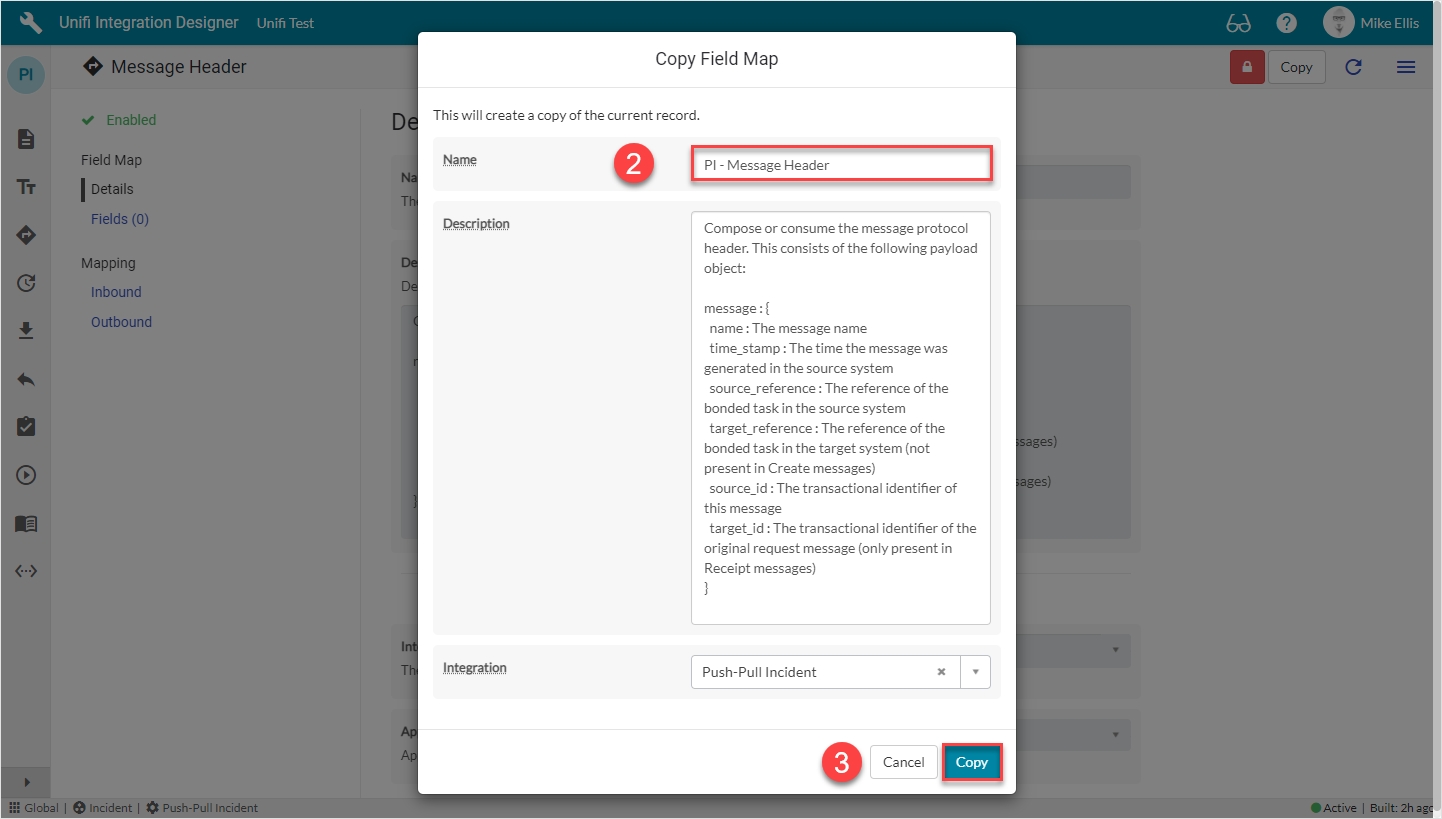Cancel the Copy Field Map dialog

click(x=903, y=762)
